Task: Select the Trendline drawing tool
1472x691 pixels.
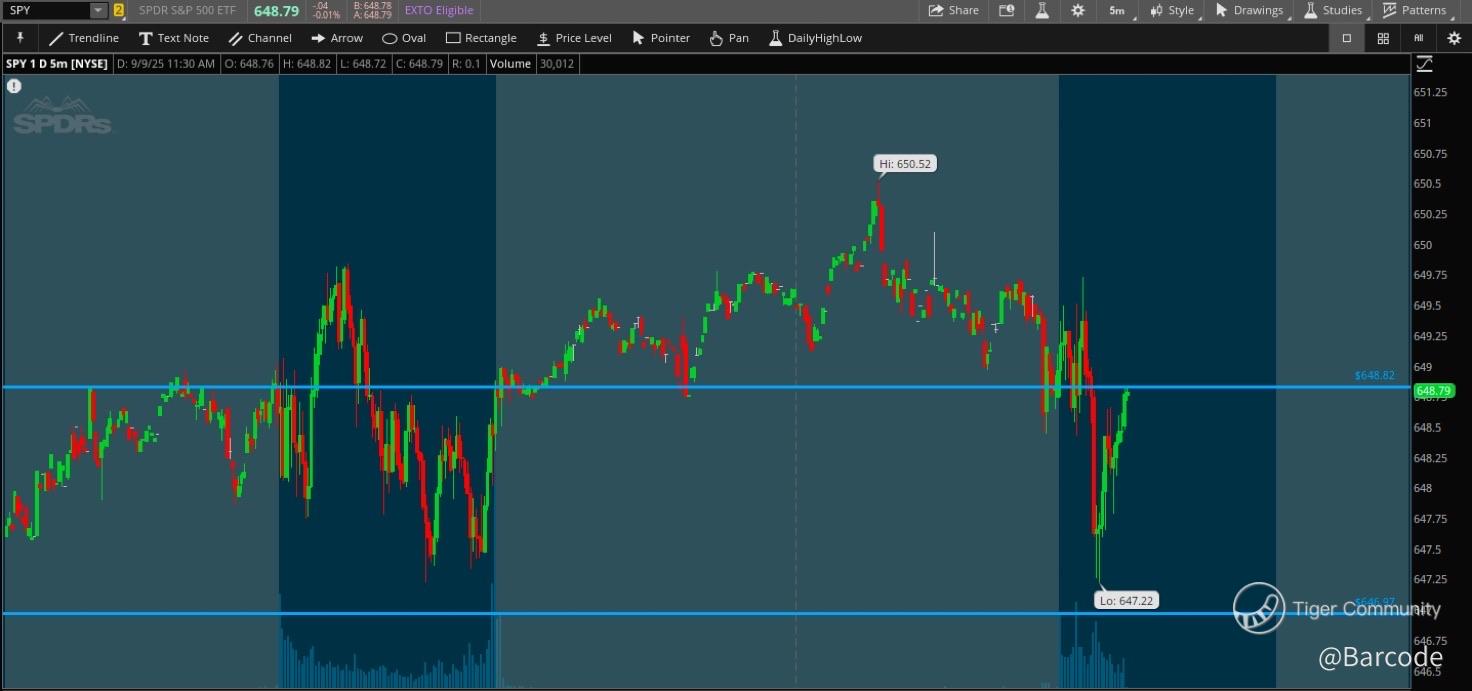Action: tap(84, 38)
